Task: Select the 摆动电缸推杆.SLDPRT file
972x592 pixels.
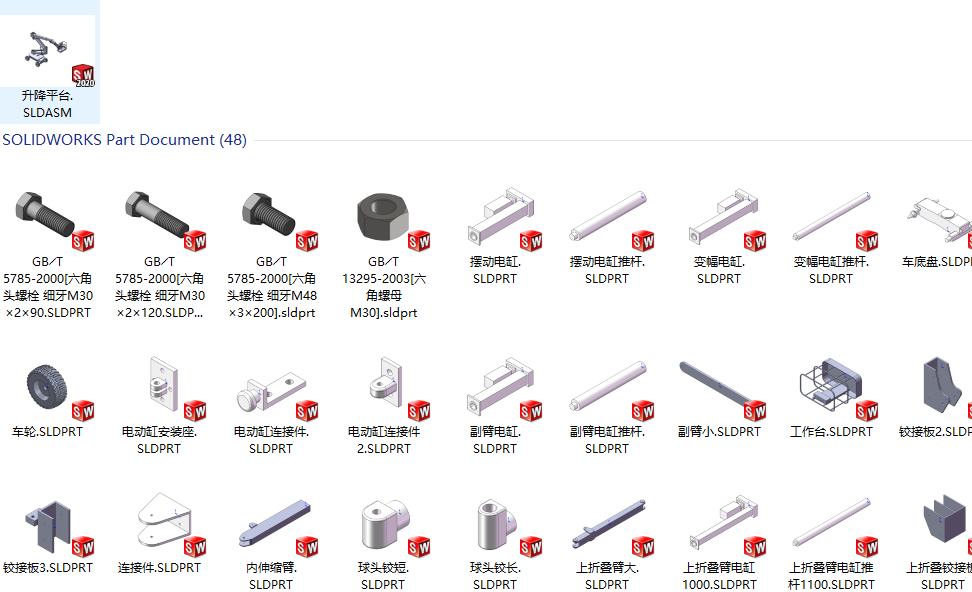Action: 608,236
